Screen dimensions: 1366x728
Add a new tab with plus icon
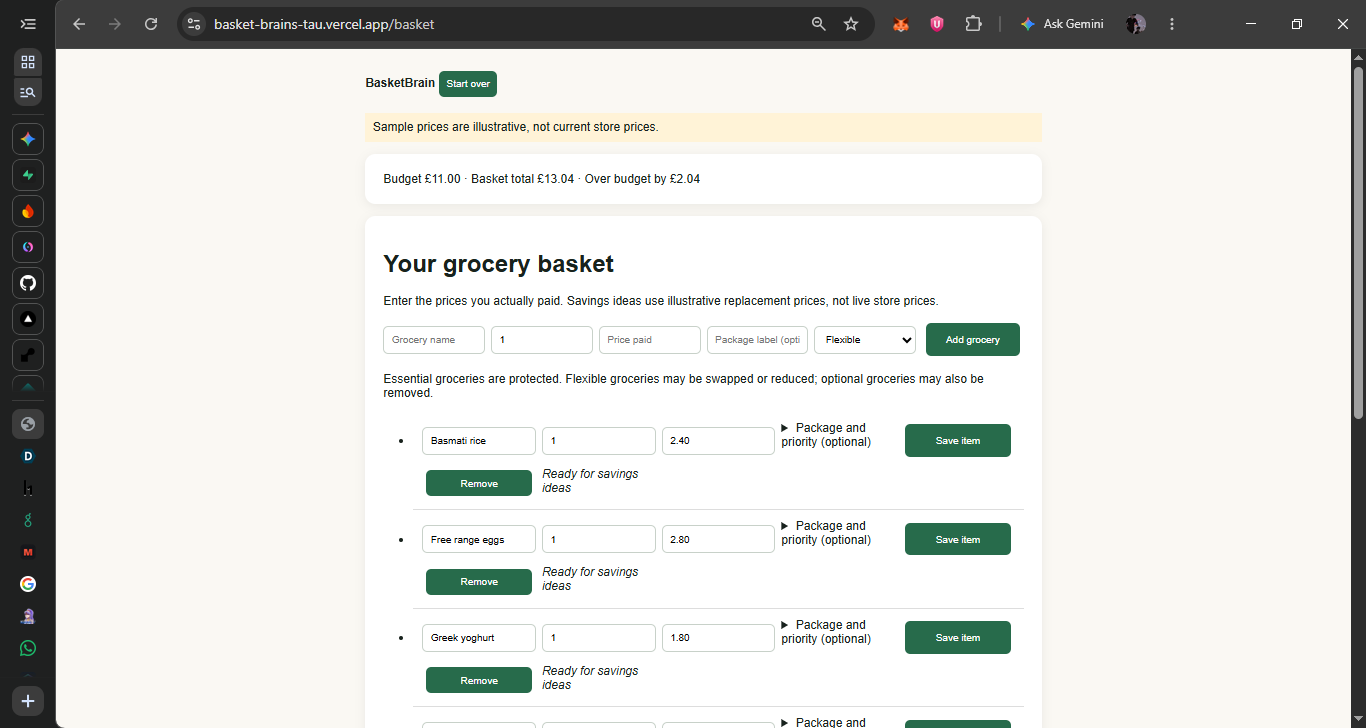click(28, 701)
